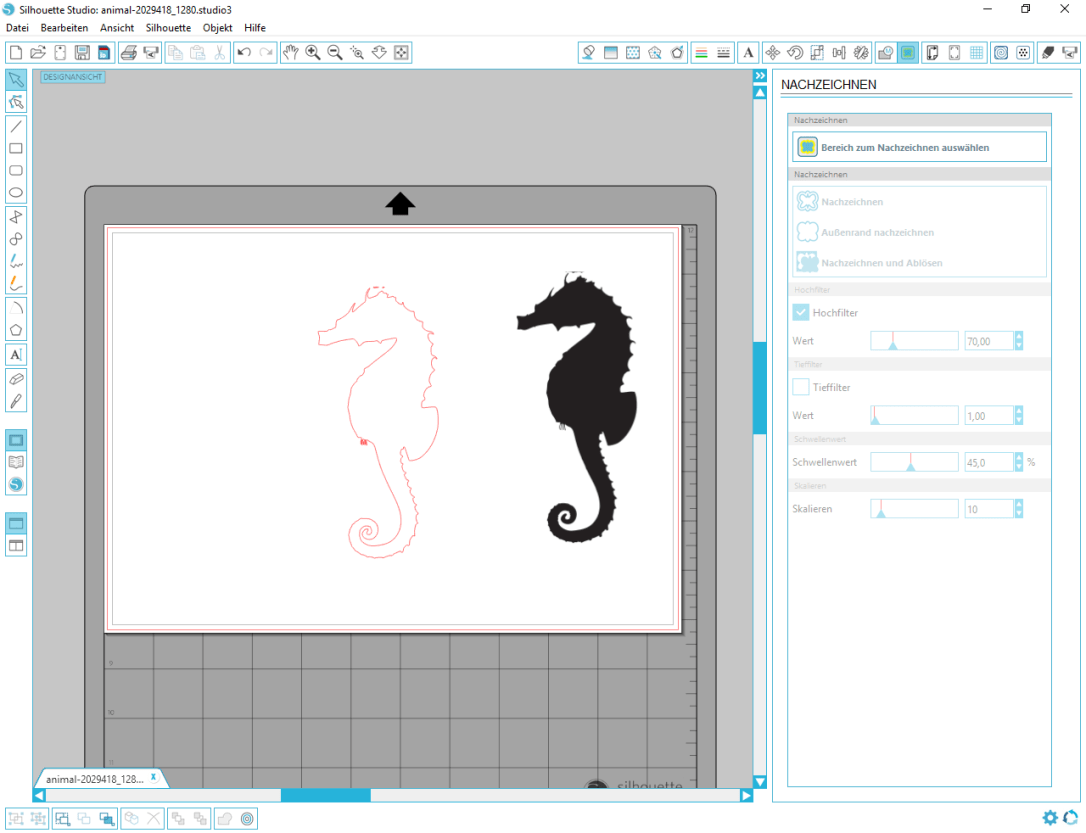
Task: Click Bereich zum Nachzeichnen auswählen
Action: point(918,146)
